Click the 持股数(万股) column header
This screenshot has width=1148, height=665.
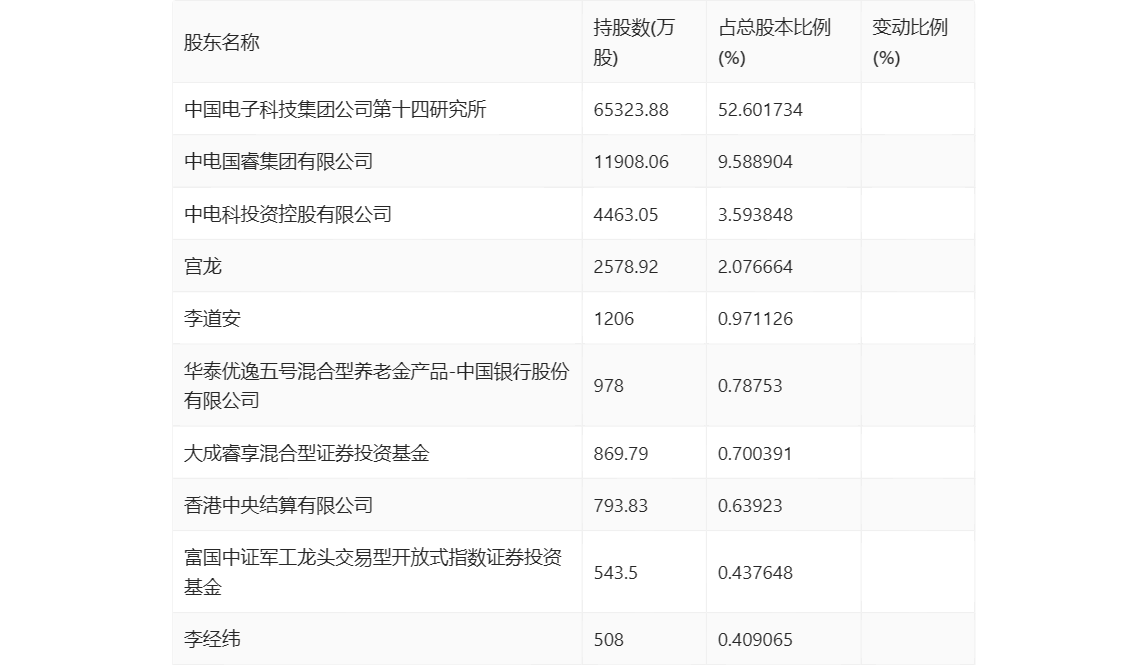coord(634,42)
